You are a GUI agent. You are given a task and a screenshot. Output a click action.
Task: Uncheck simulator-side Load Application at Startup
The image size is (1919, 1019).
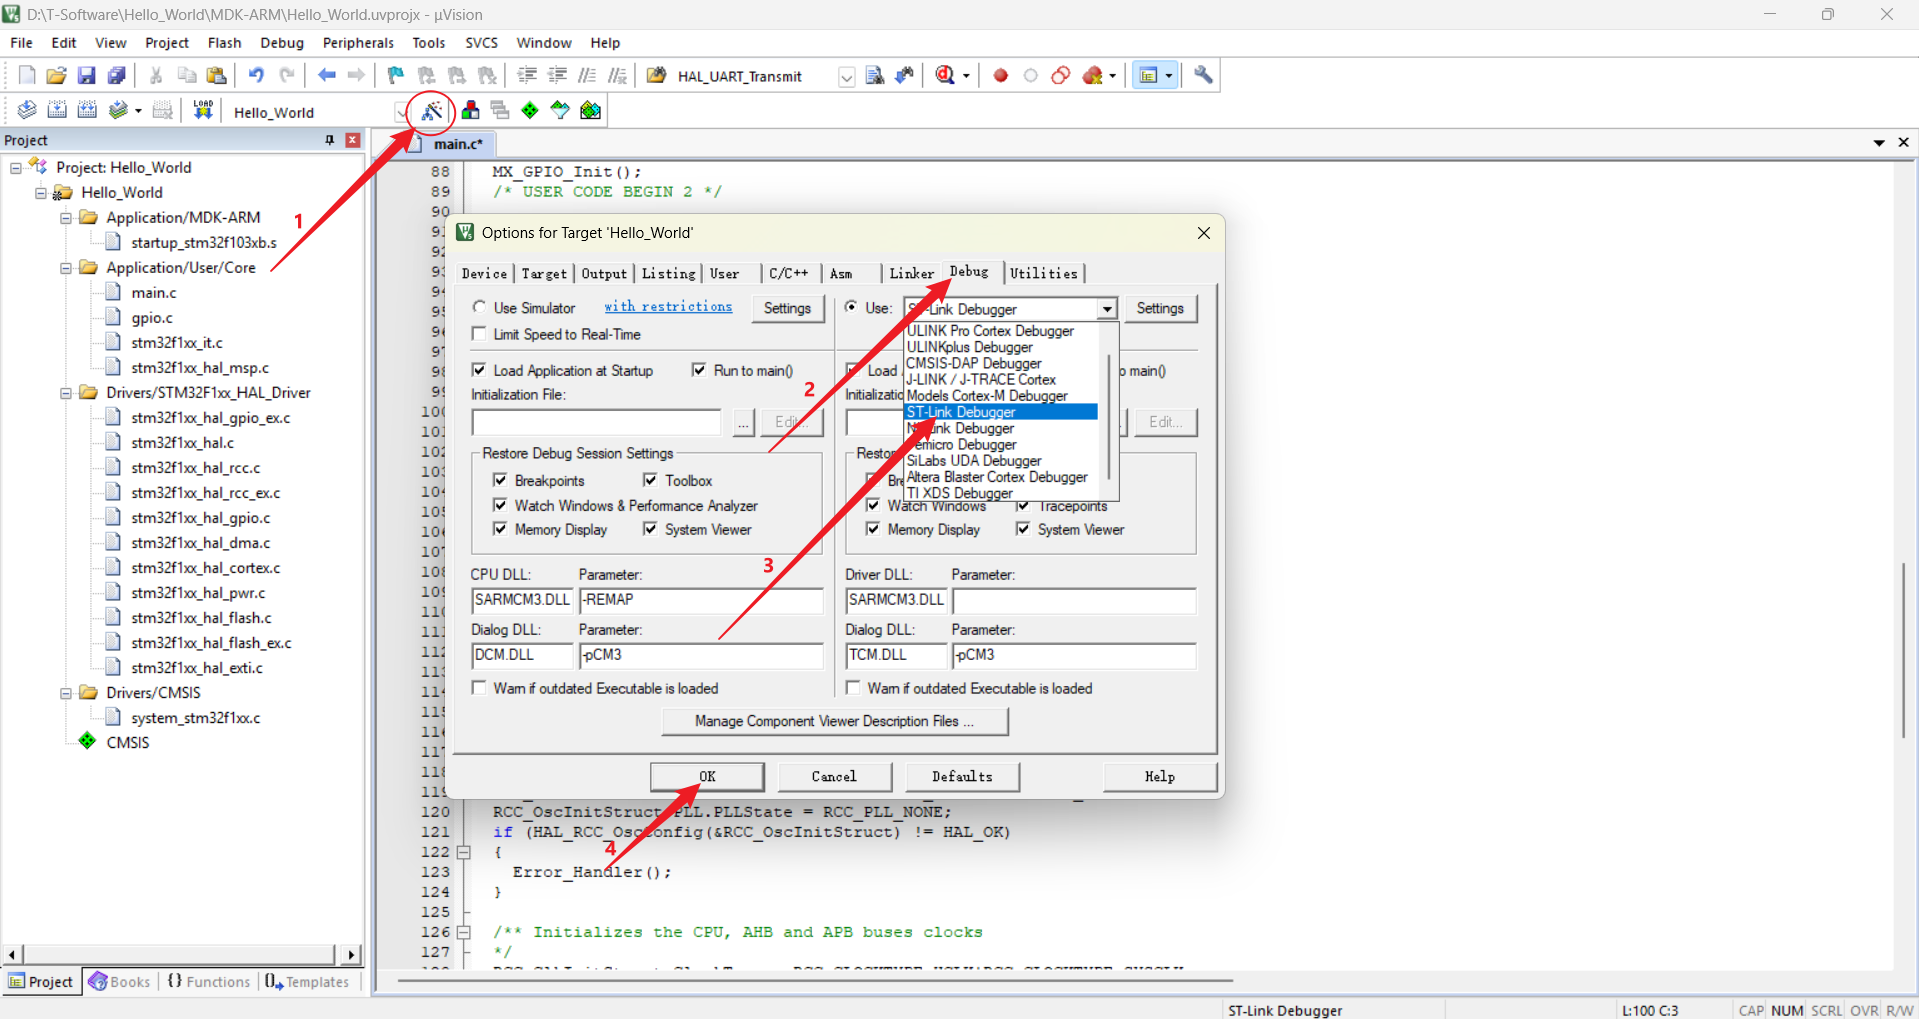click(480, 371)
